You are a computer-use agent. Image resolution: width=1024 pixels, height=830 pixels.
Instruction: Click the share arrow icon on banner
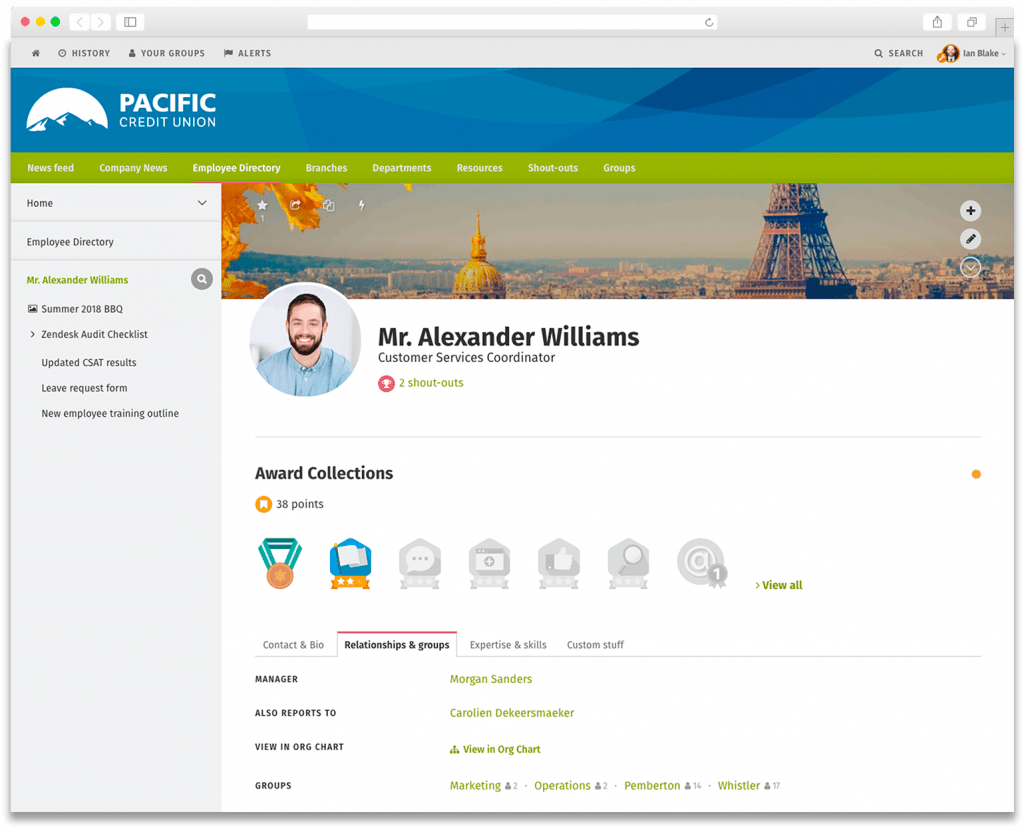[295, 205]
